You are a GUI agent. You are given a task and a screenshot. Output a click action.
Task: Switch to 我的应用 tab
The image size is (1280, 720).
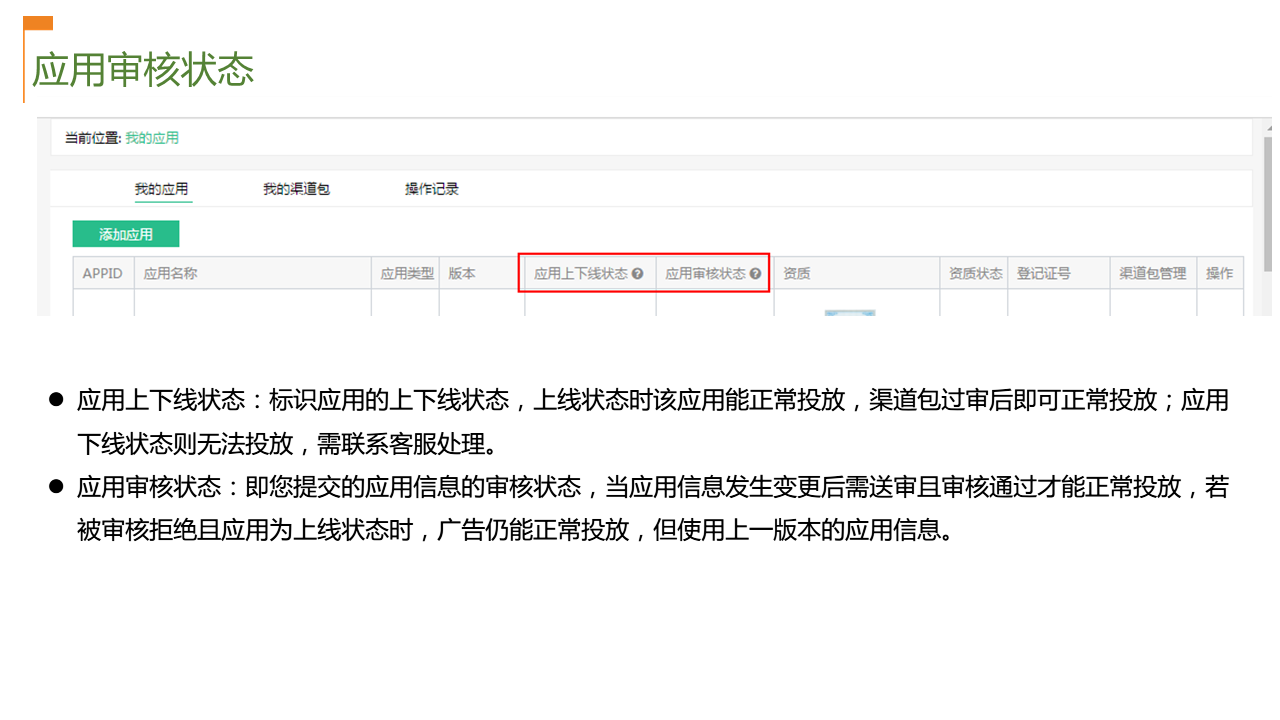162,189
